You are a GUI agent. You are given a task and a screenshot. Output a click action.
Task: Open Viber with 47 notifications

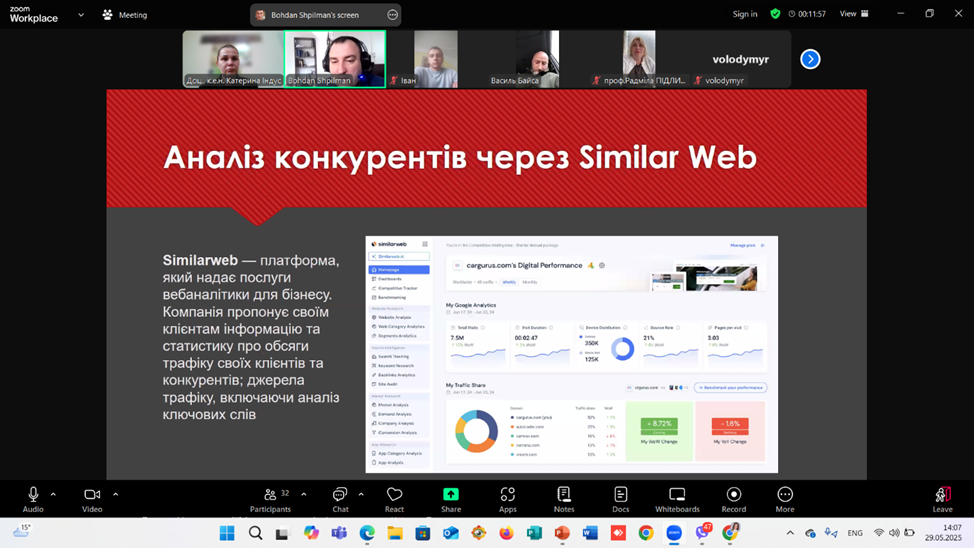(x=703, y=532)
